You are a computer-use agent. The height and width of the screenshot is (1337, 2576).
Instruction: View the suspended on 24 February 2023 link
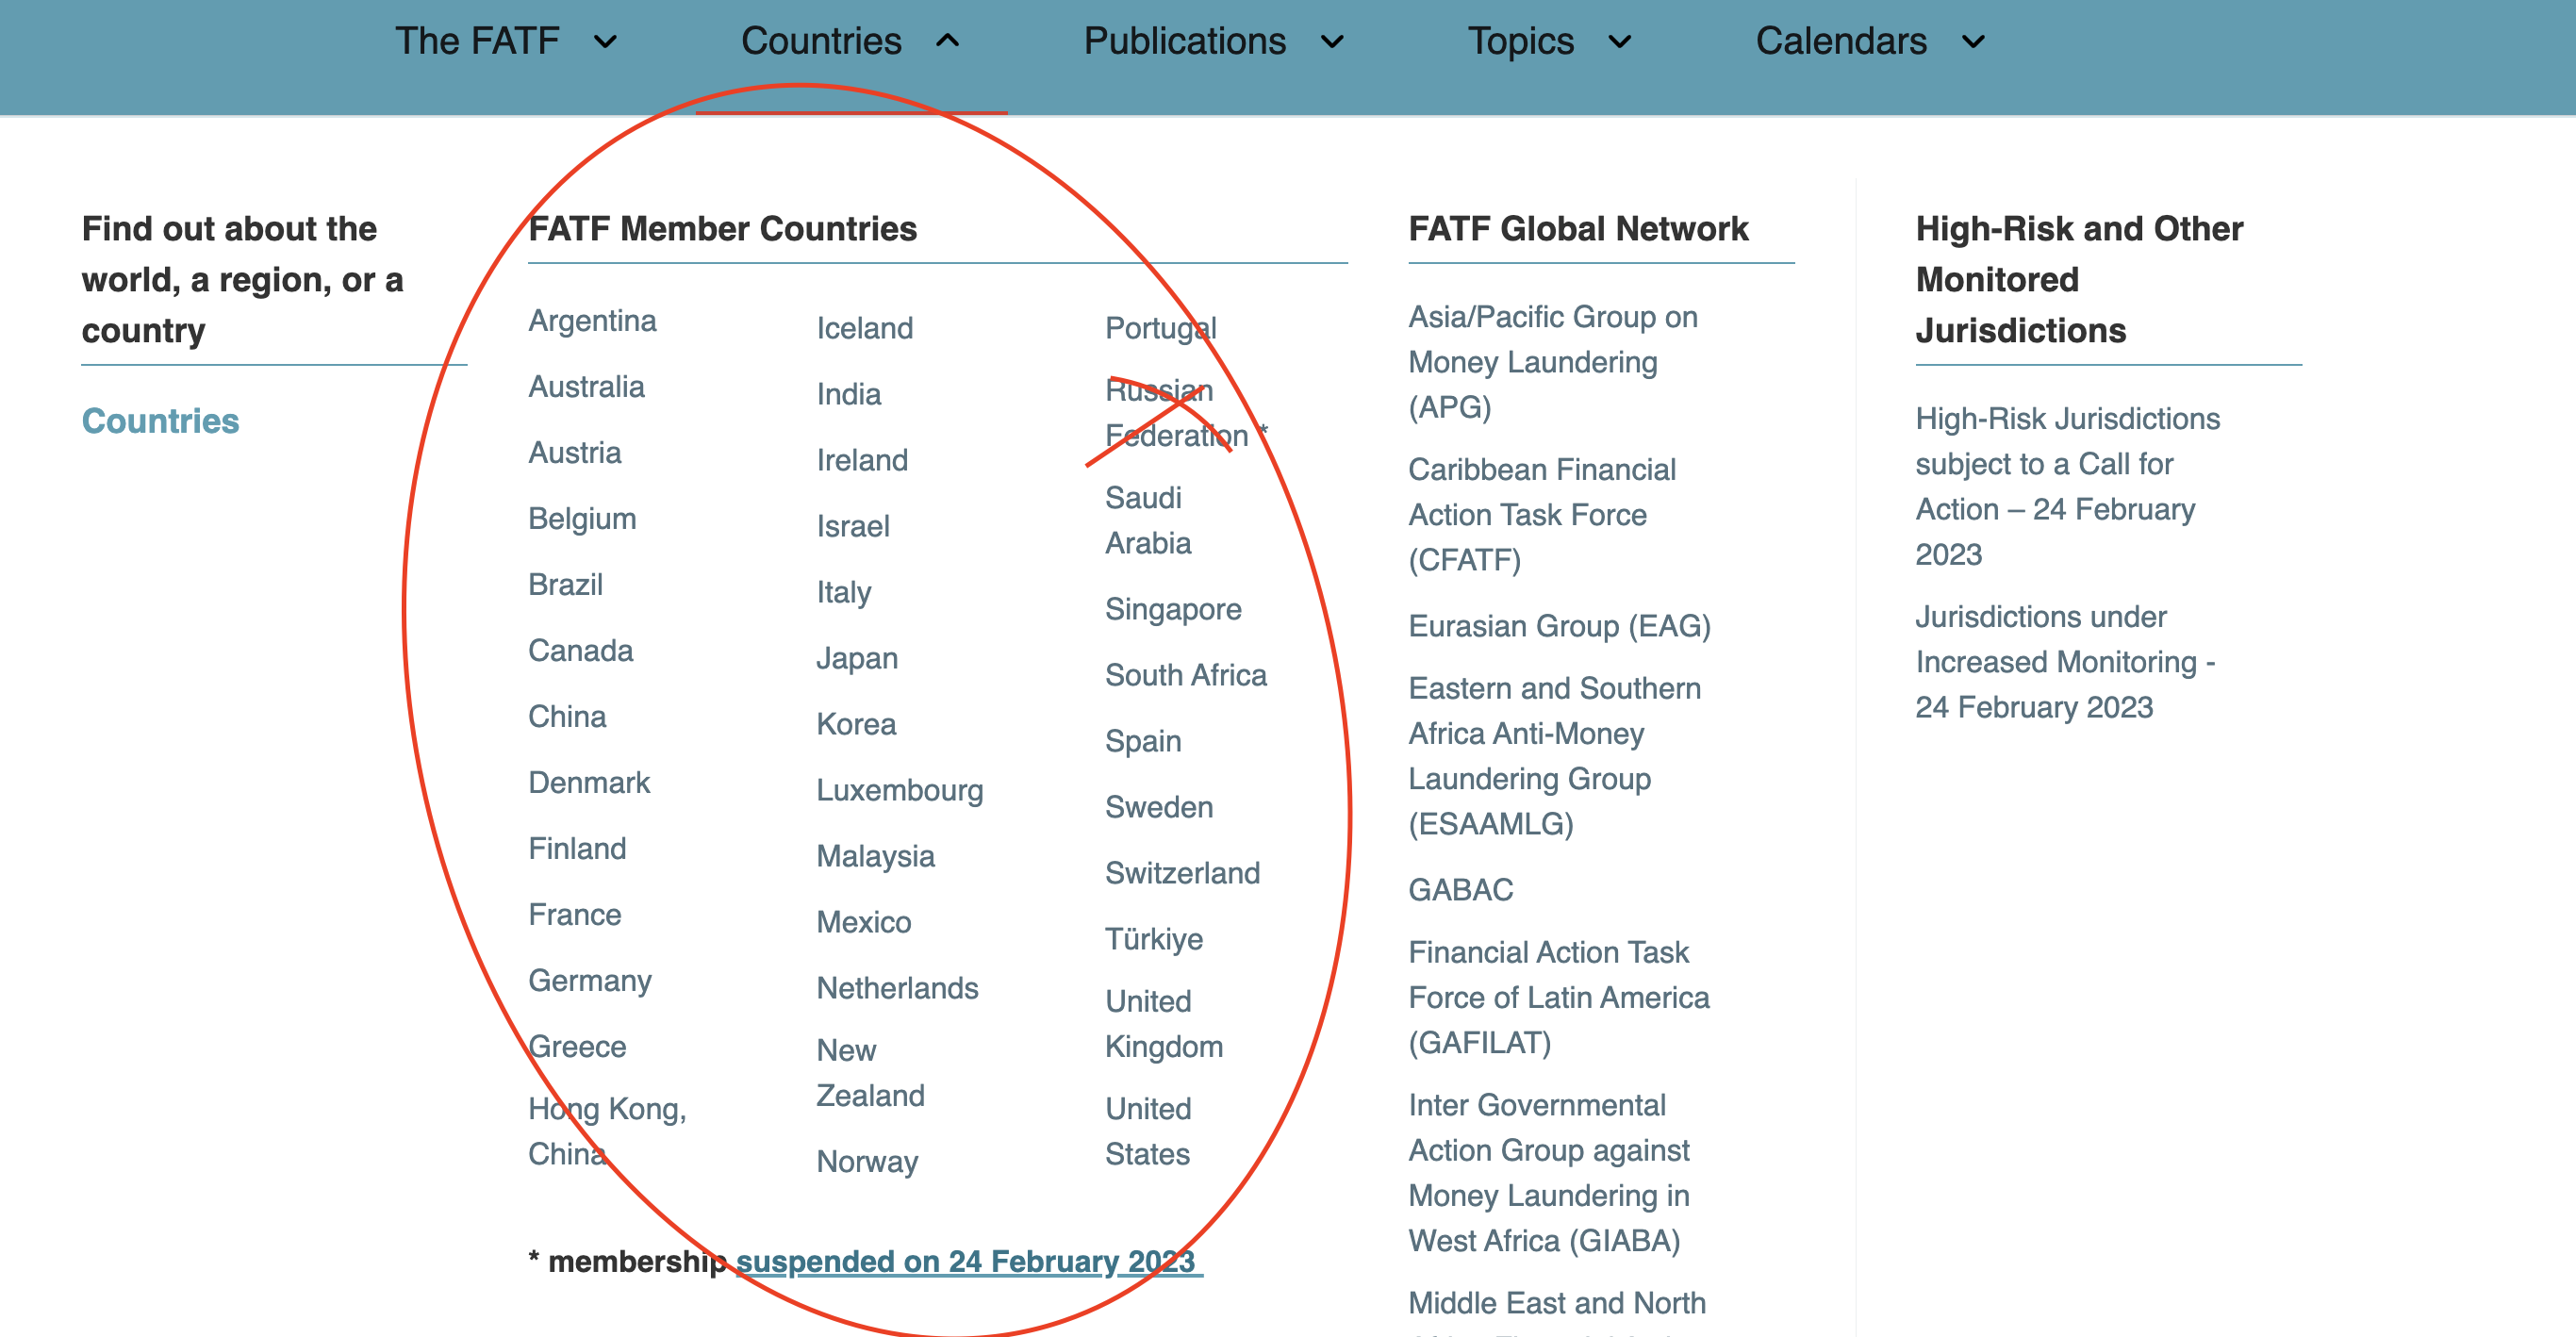point(967,1261)
